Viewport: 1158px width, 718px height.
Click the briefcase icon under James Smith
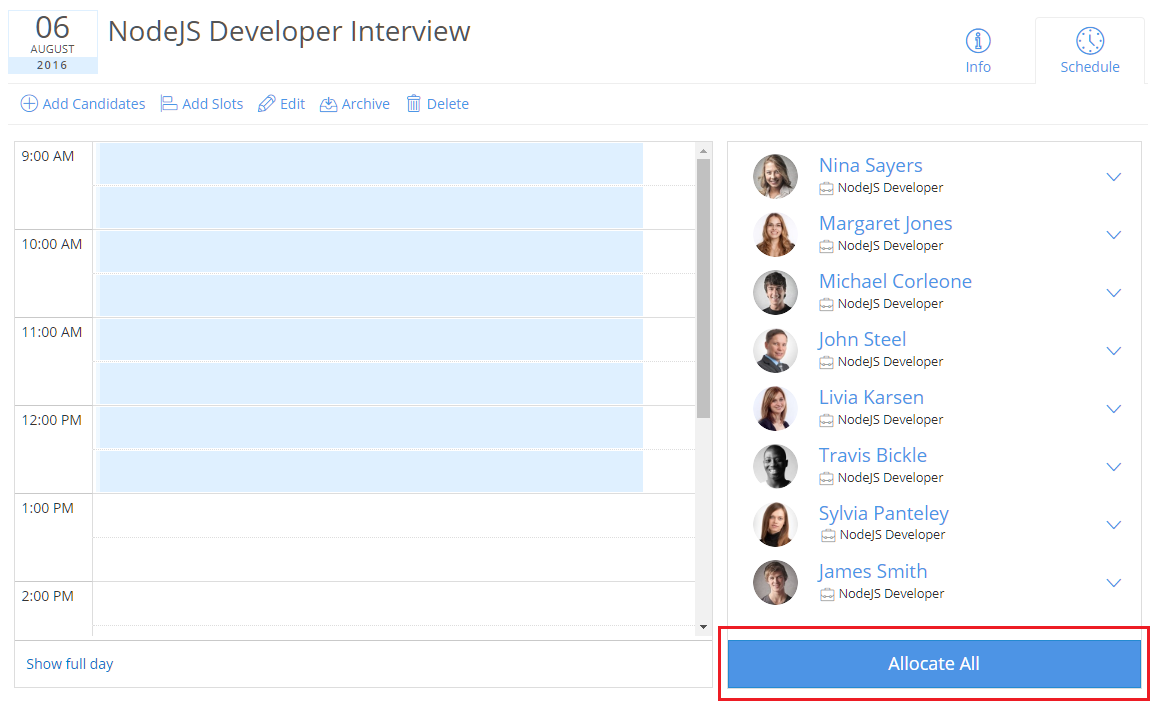click(x=827, y=594)
